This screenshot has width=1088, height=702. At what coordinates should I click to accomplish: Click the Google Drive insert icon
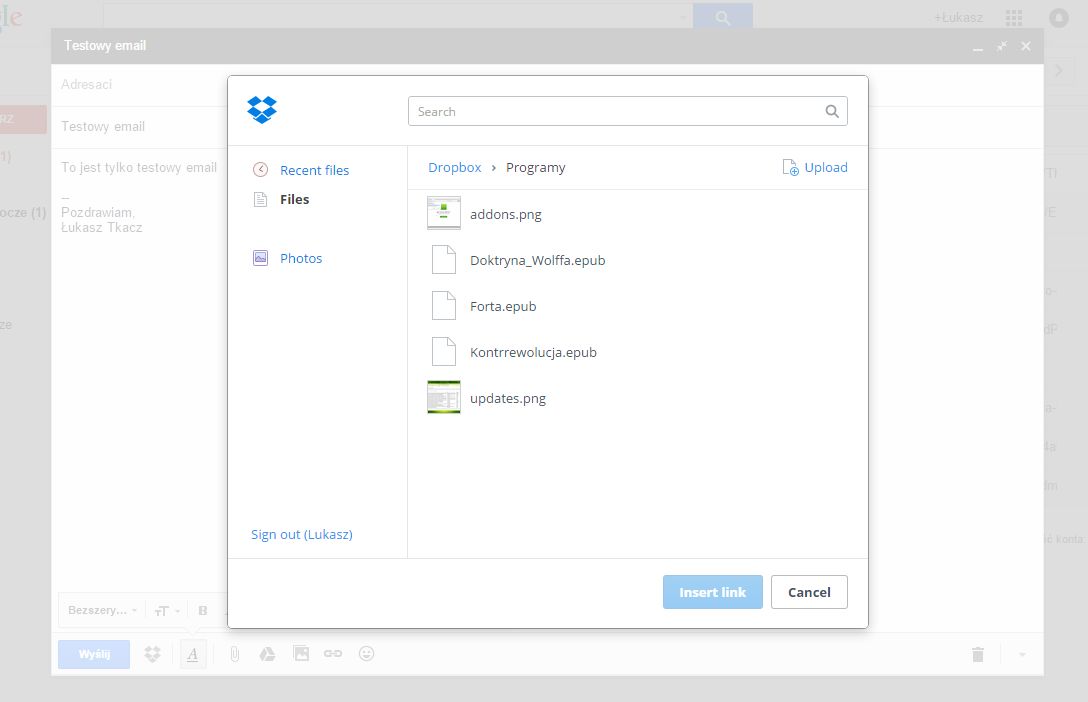tap(267, 654)
